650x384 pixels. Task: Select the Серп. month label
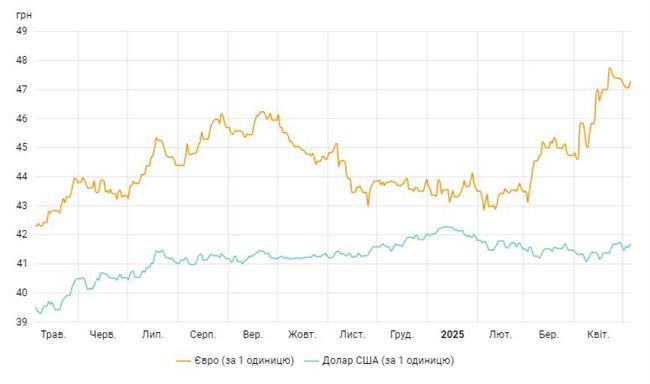[203, 334]
